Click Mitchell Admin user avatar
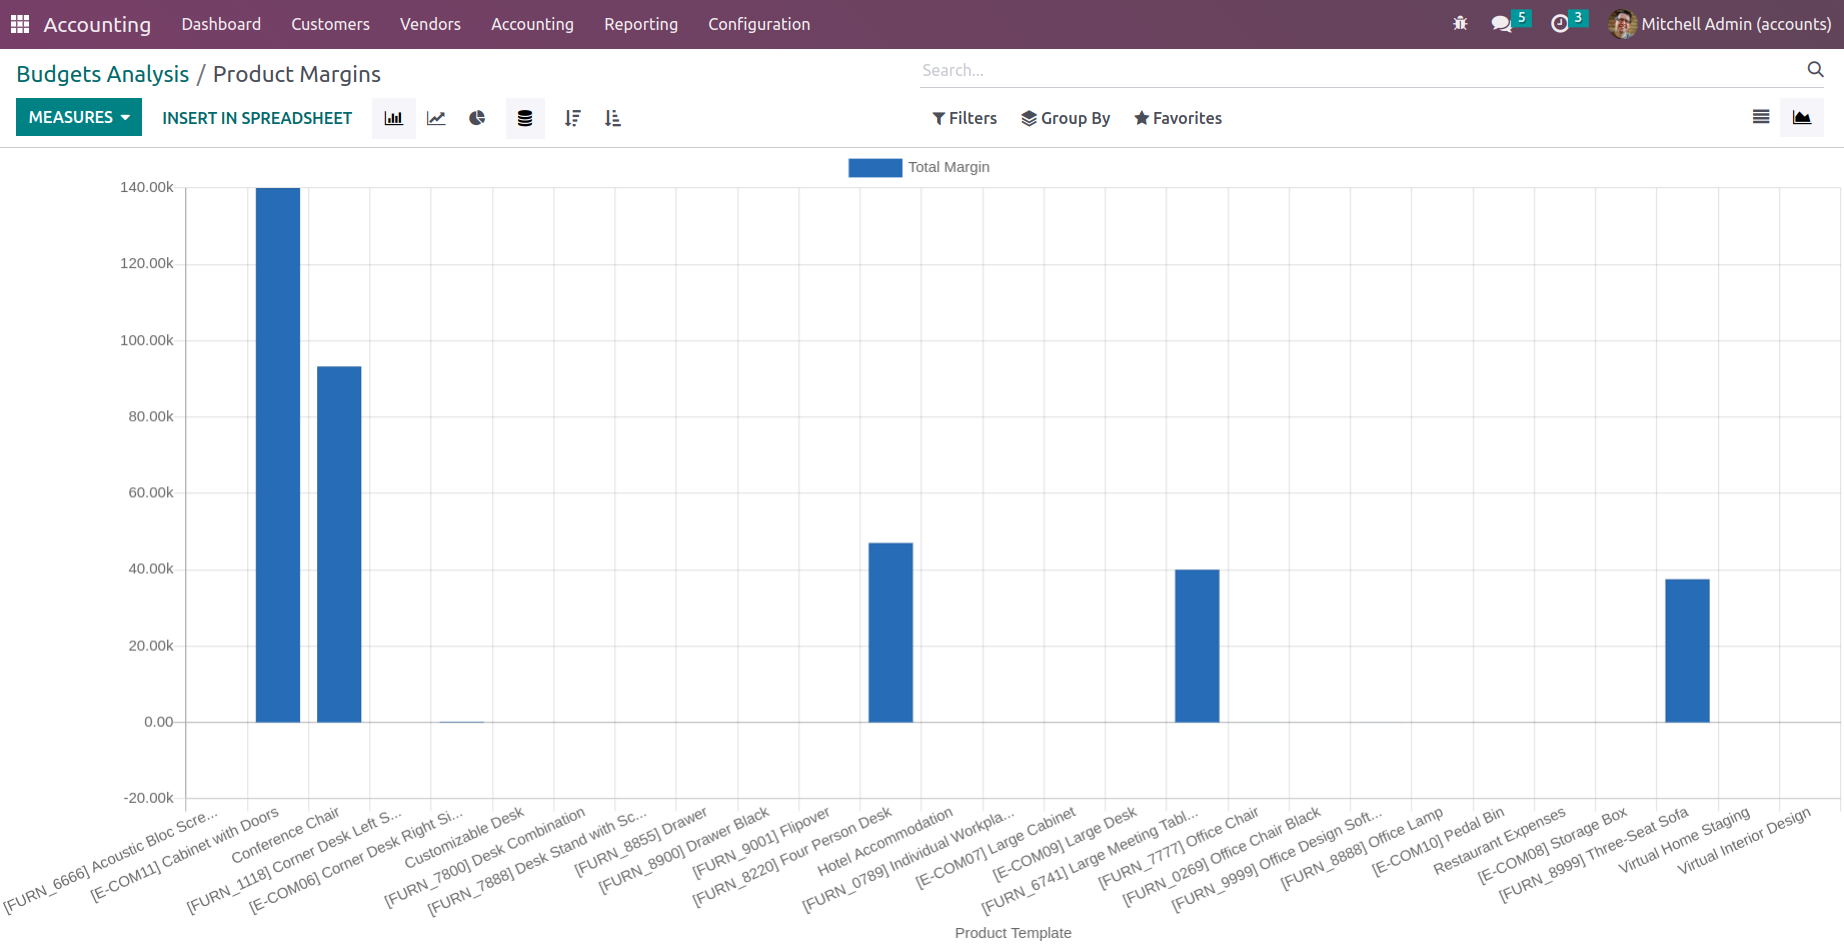Screen dimensions: 1844x947 [1622, 24]
